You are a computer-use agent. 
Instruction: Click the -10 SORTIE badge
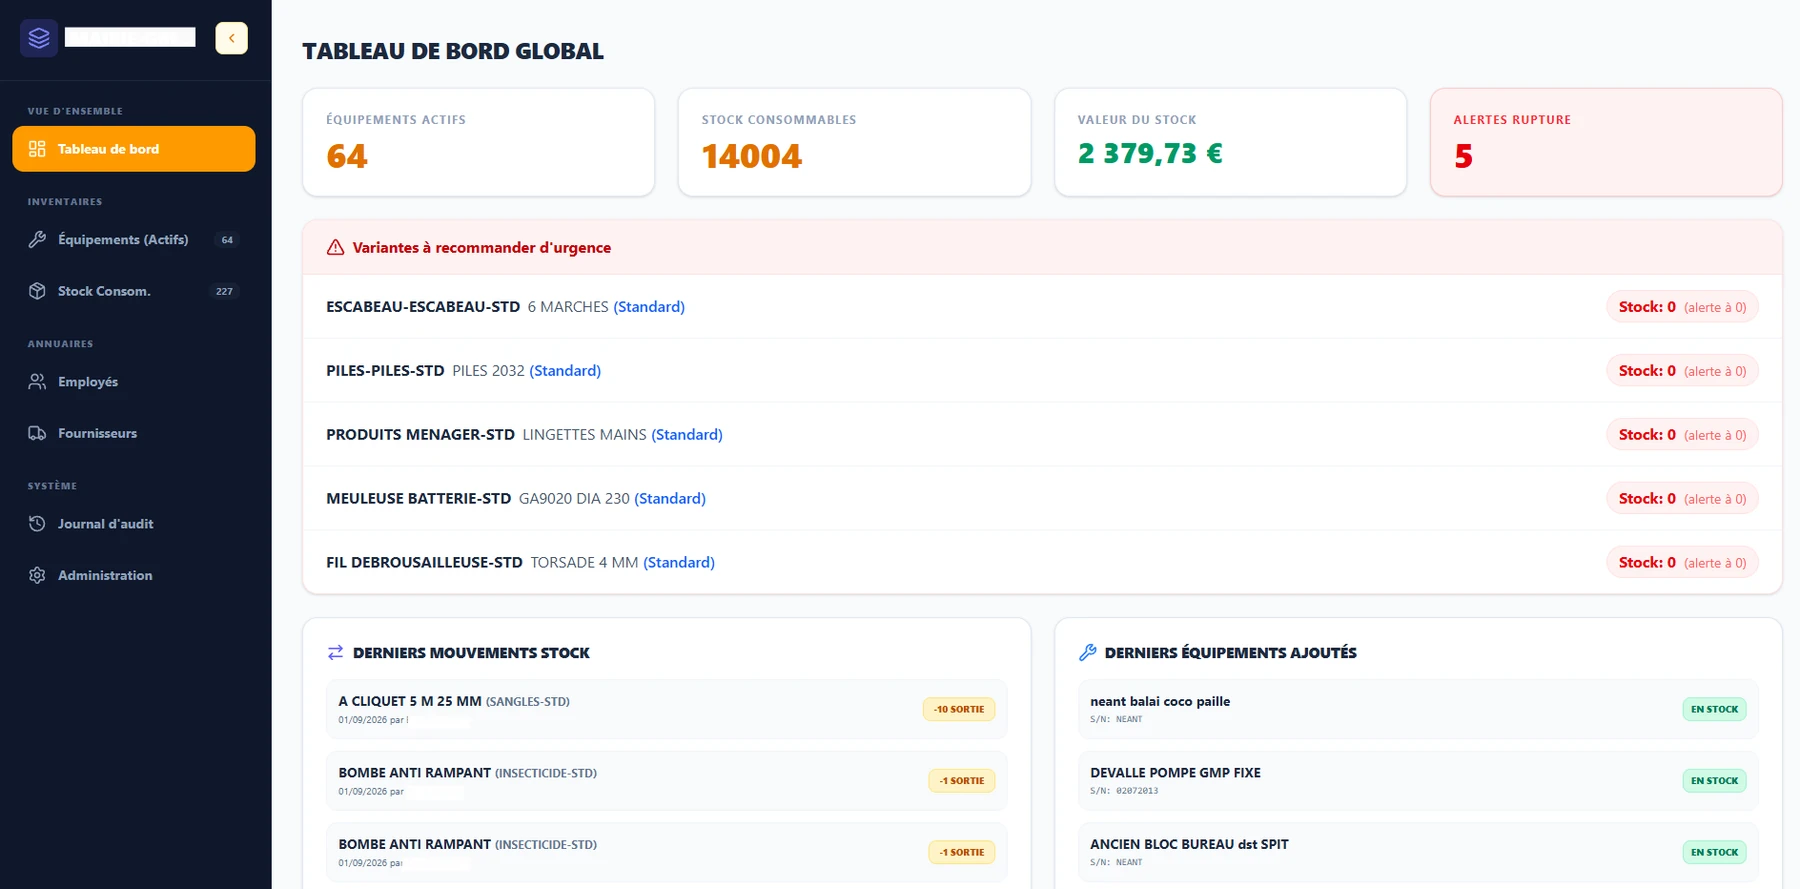(959, 709)
